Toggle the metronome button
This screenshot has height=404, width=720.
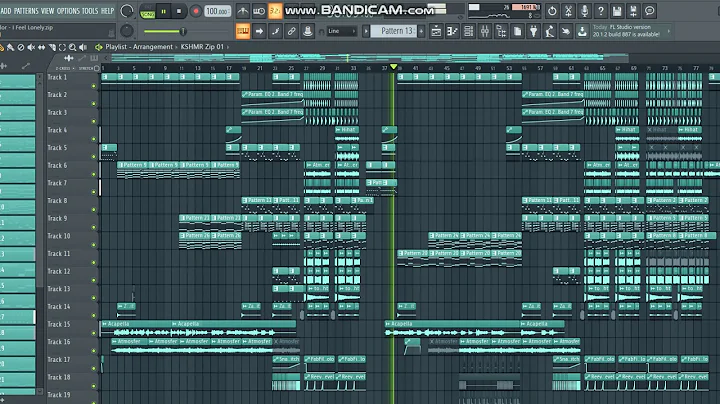(243, 11)
